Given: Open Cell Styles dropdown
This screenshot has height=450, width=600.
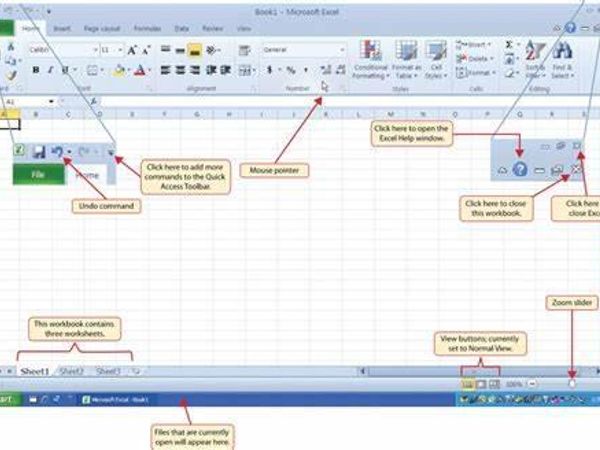Looking at the screenshot, I should [435, 59].
